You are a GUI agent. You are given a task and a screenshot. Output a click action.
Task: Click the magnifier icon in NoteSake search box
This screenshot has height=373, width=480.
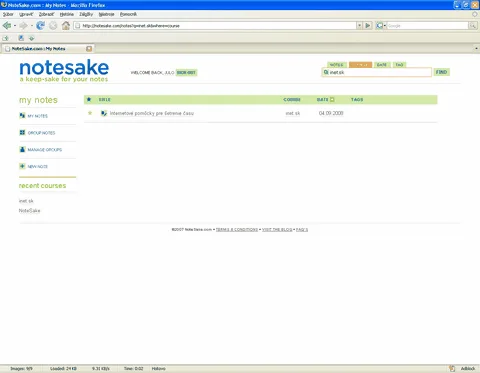326,72
